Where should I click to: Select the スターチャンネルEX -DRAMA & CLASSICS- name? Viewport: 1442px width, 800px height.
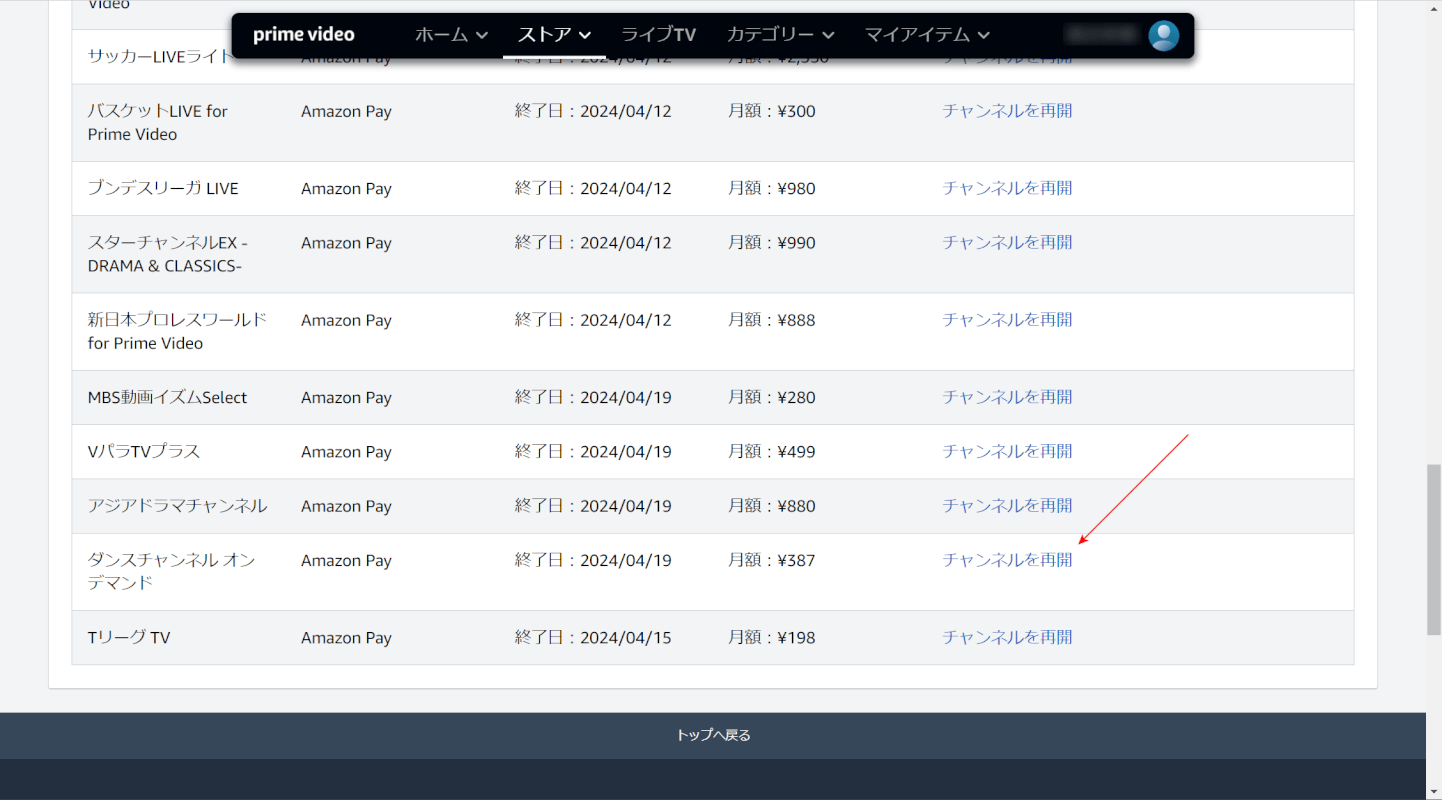167,254
